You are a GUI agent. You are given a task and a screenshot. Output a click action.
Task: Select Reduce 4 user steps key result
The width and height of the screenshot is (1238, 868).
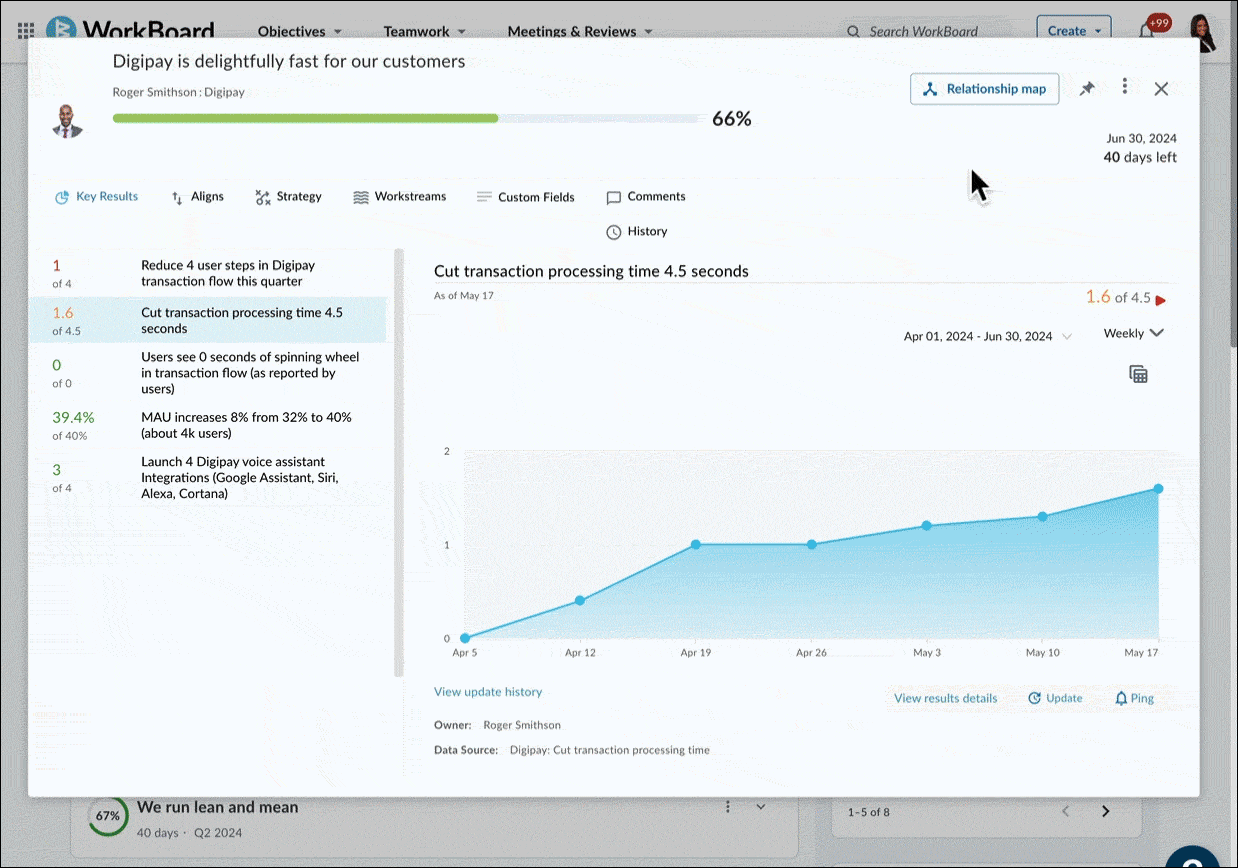click(208, 273)
